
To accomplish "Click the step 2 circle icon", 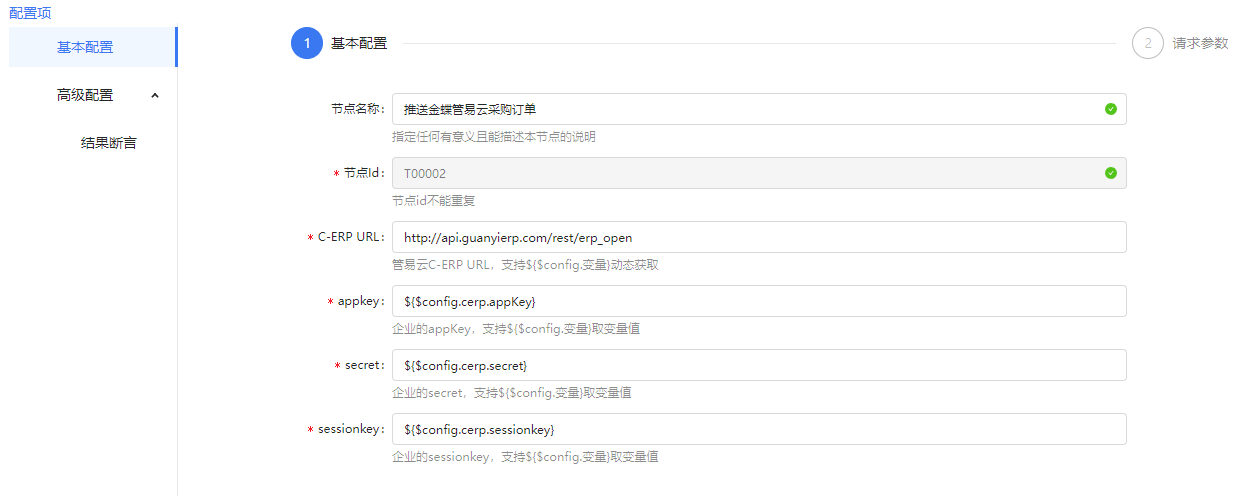I will (x=1148, y=43).
